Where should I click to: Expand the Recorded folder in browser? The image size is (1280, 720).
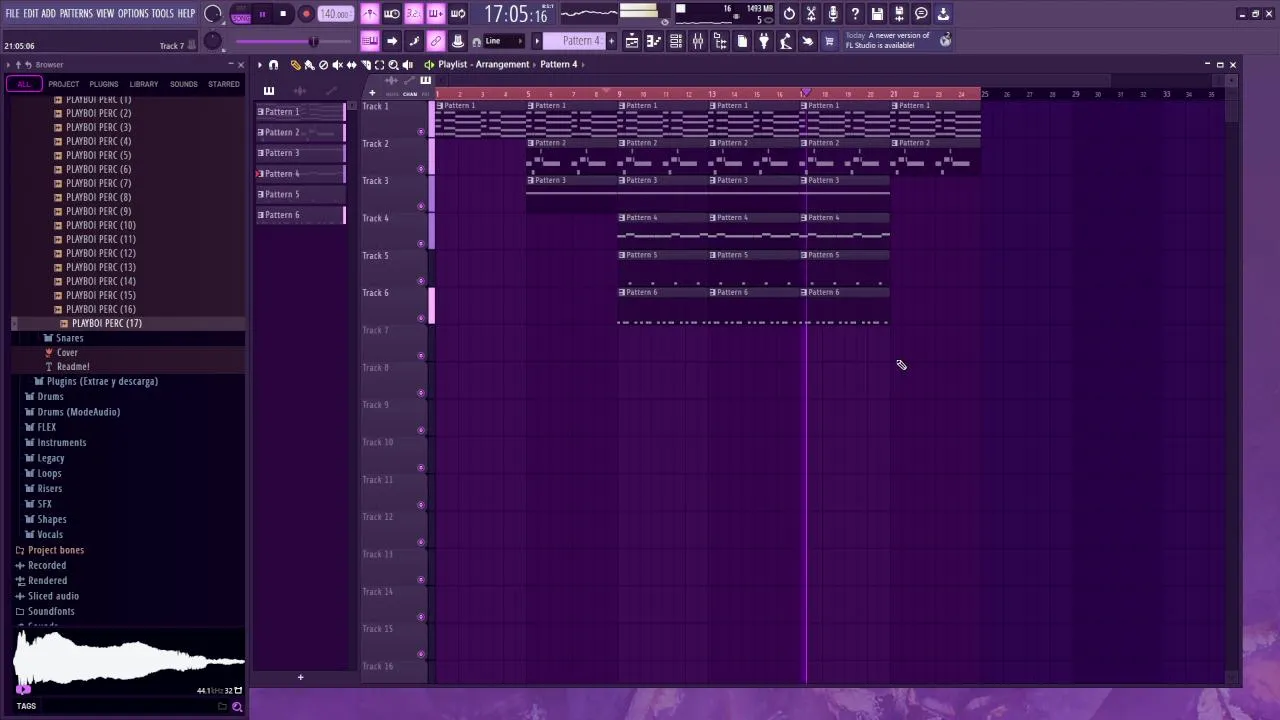[x=47, y=565]
